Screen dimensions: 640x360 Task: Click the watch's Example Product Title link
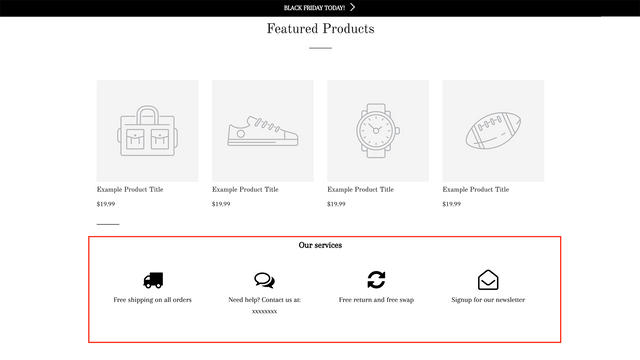(x=360, y=189)
